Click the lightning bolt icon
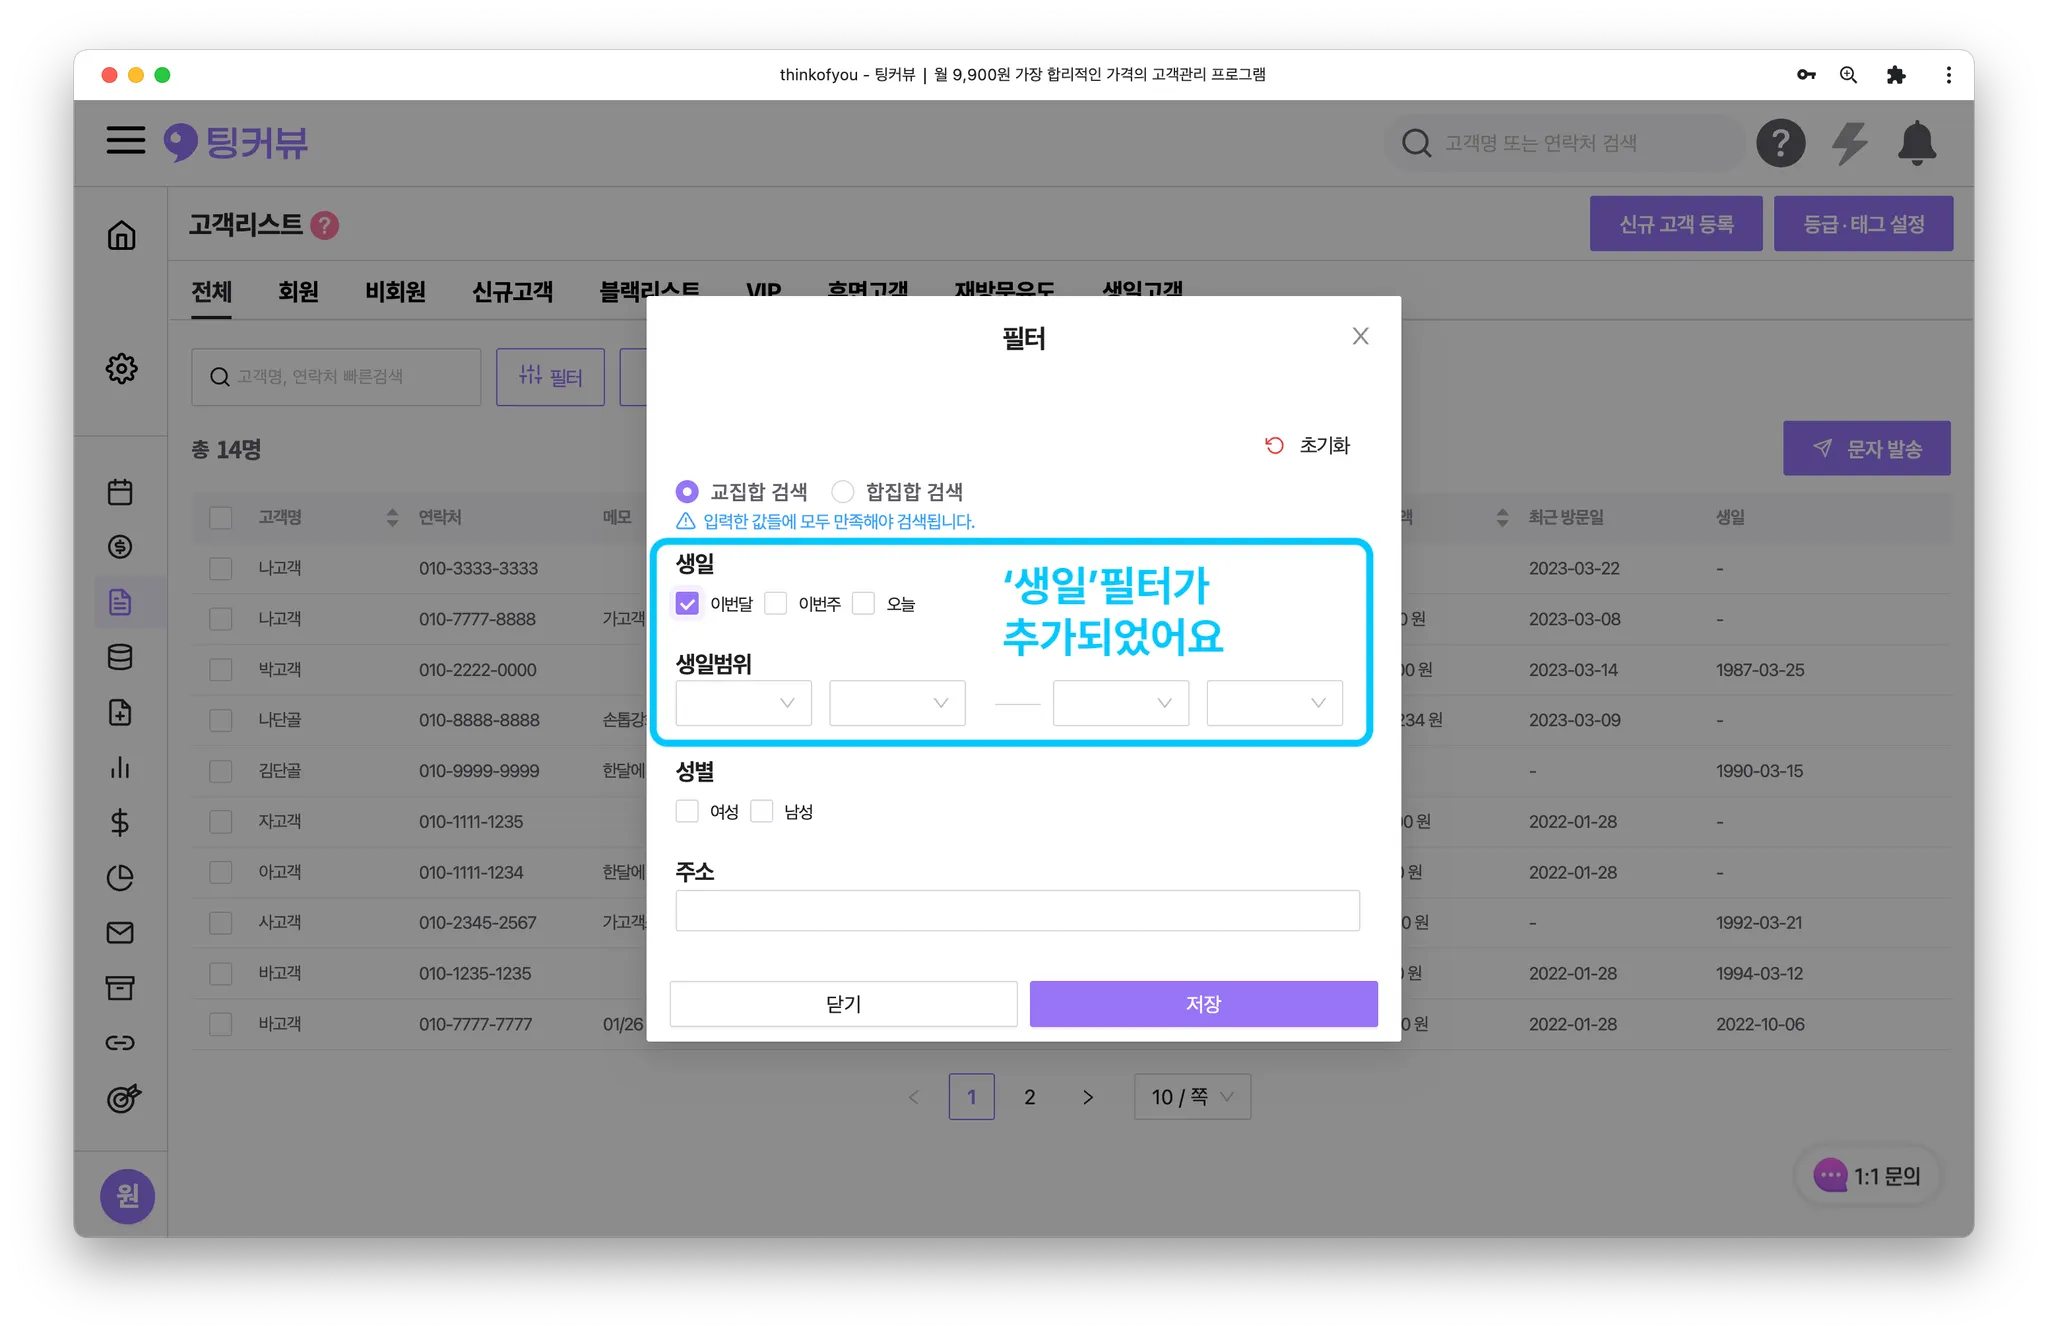Screen dimensions: 2048x1335 pyautogui.click(x=1849, y=143)
